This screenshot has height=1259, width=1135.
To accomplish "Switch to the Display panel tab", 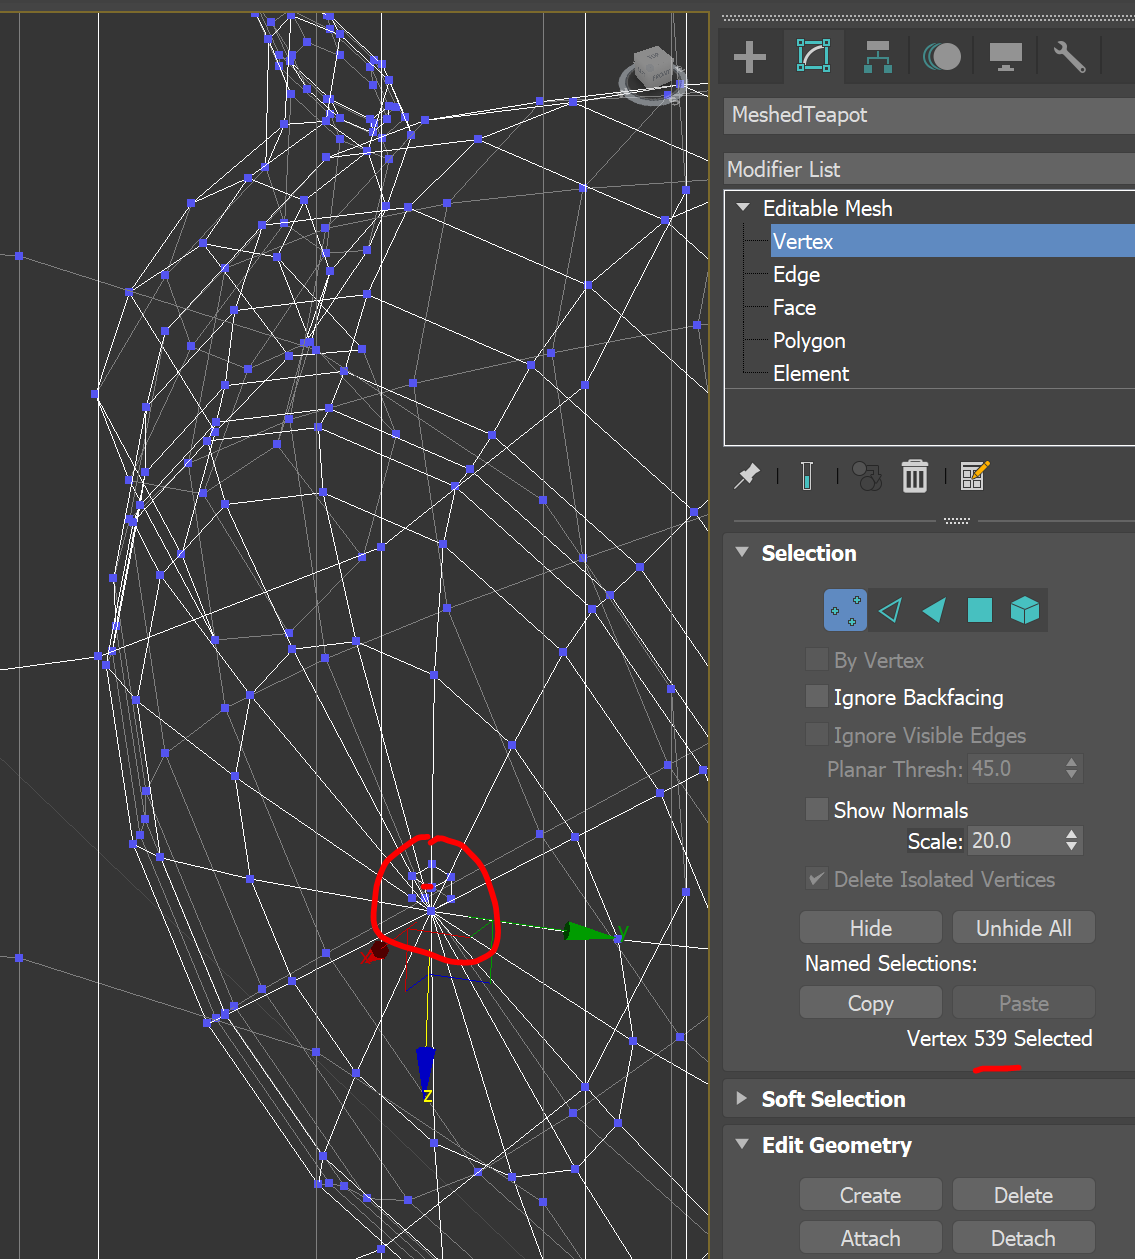I will point(1005,56).
